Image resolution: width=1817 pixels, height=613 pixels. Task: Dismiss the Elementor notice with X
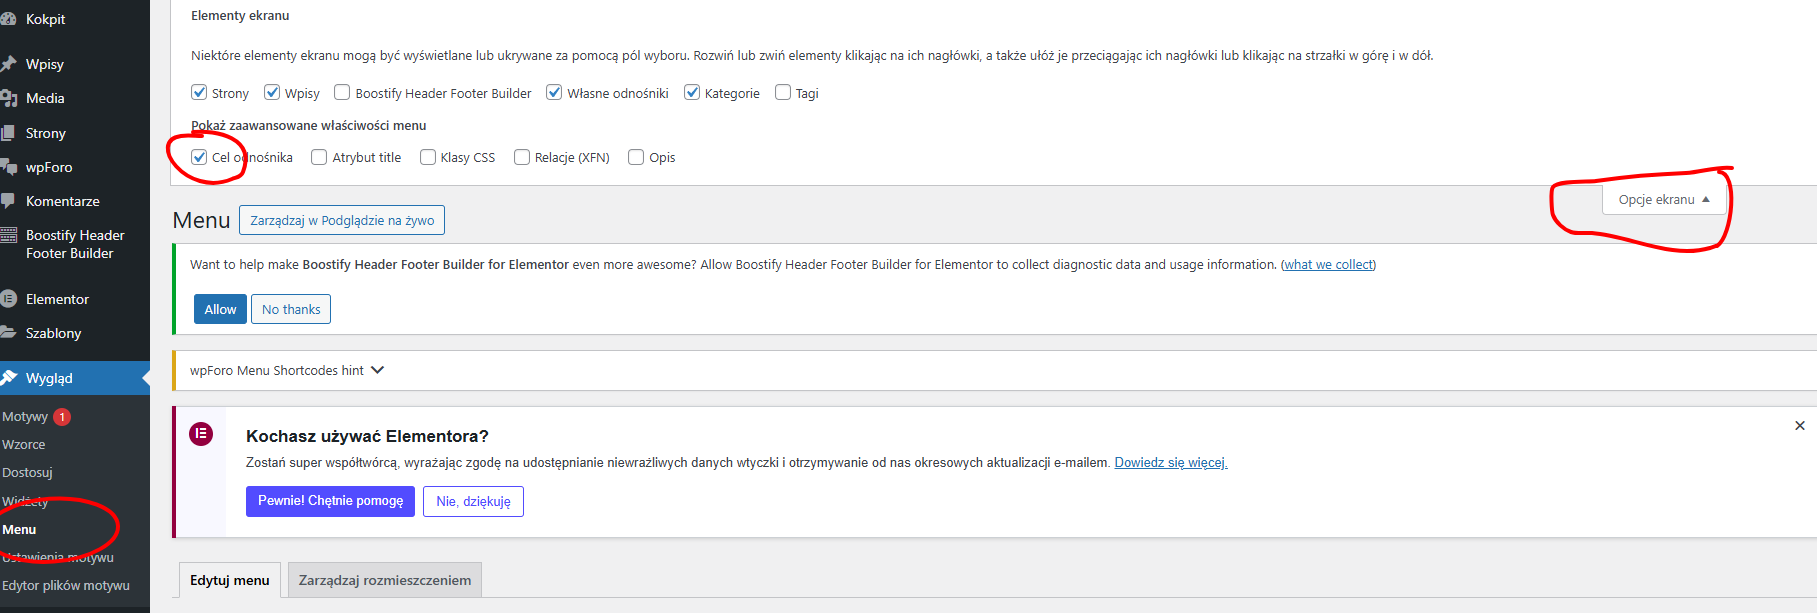(1800, 426)
